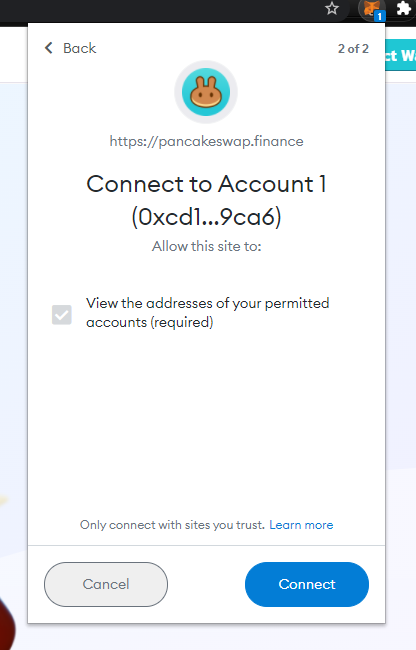Click the partially hidden teal Connect Wallet button
Viewport: 416px width, 650px height.
click(401, 55)
